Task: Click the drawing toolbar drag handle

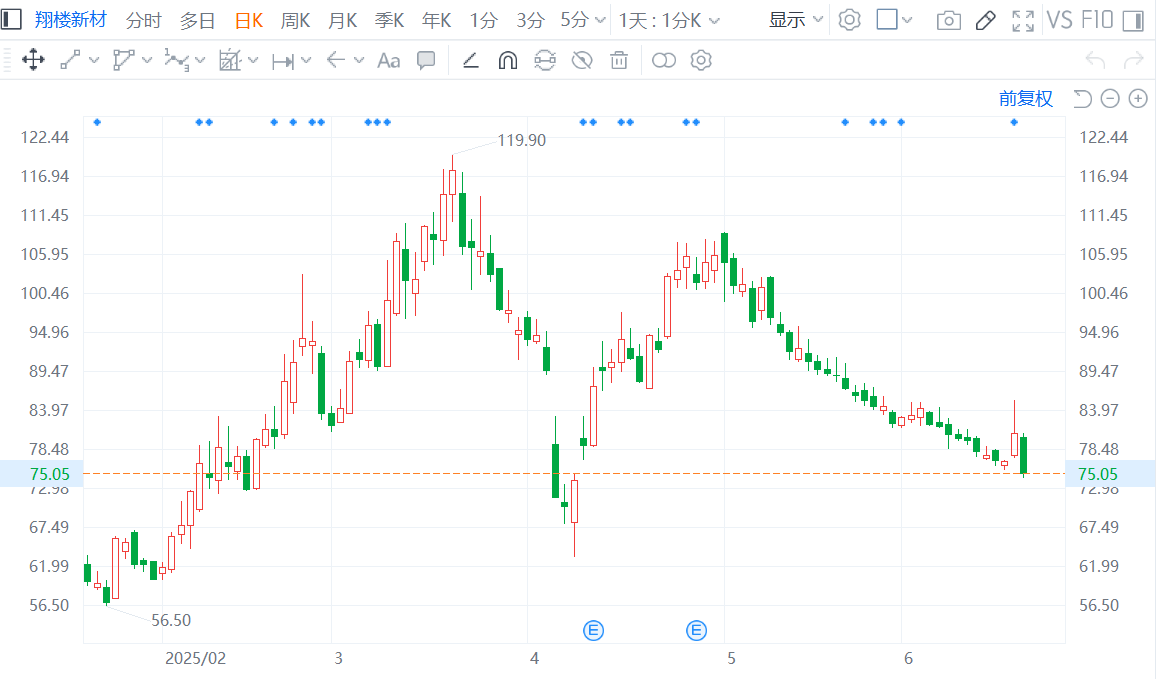Action: pos(7,60)
